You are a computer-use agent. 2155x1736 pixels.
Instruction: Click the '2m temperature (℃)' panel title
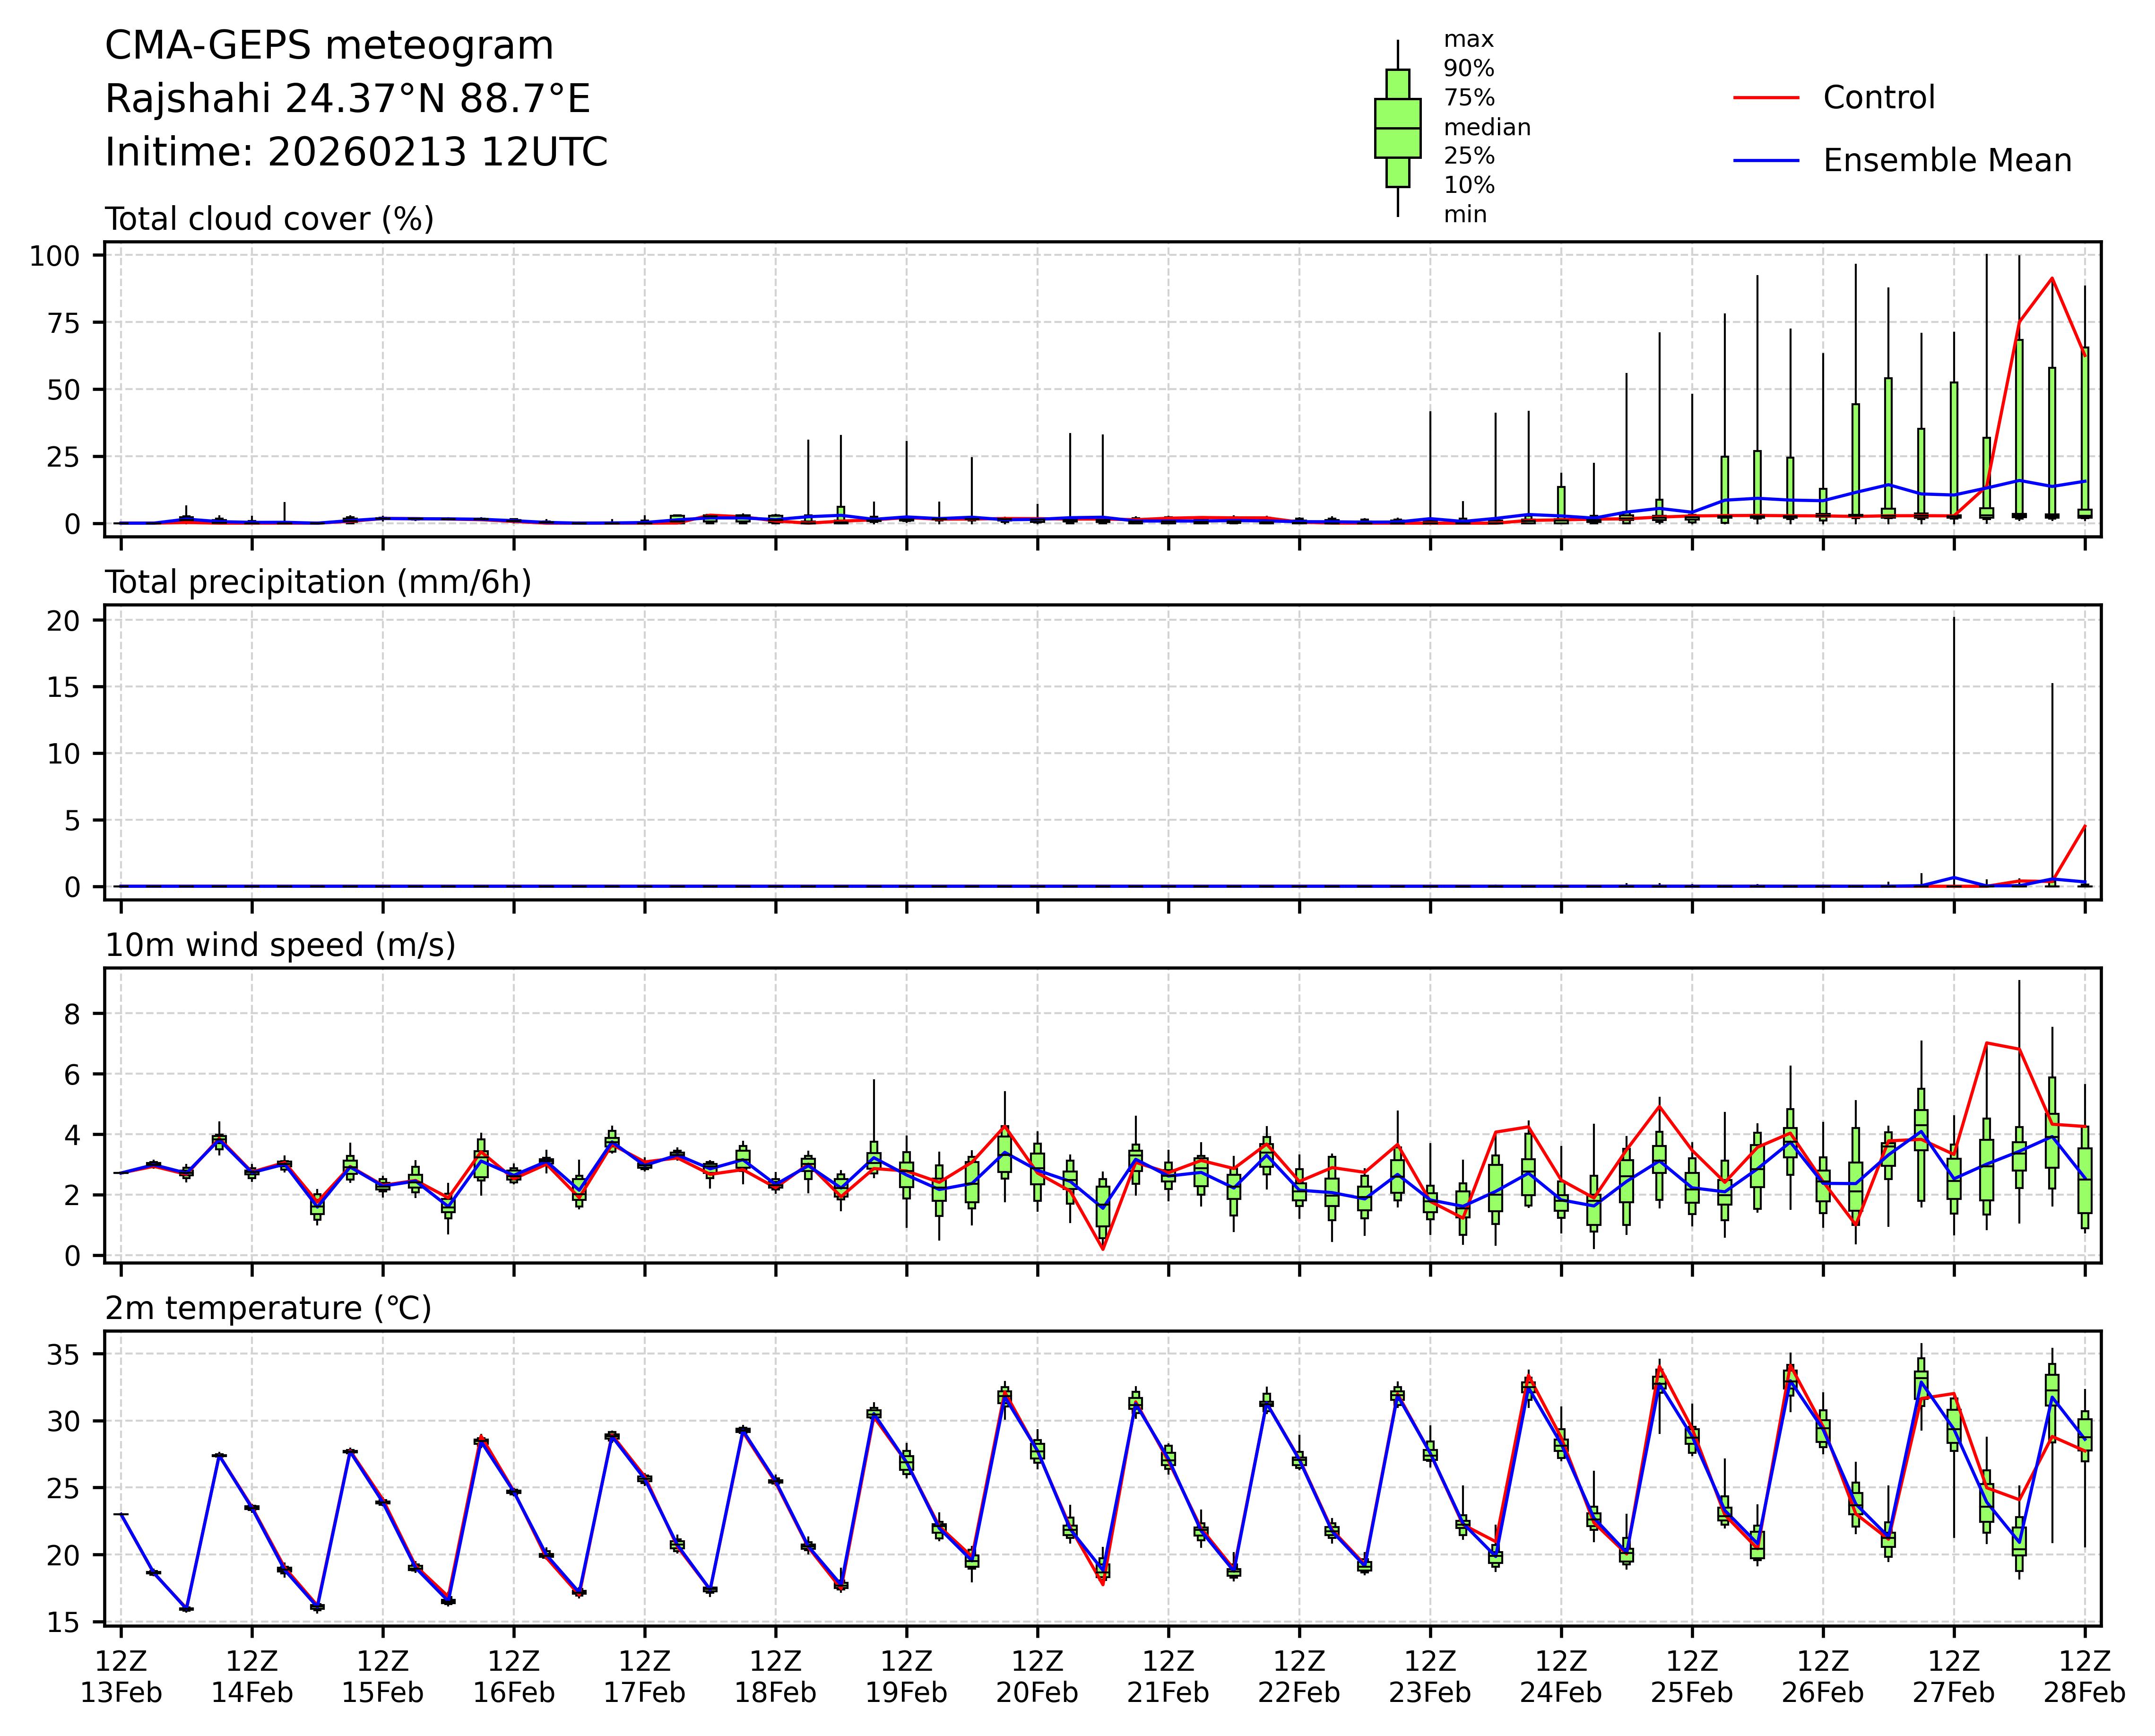(268, 1308)
